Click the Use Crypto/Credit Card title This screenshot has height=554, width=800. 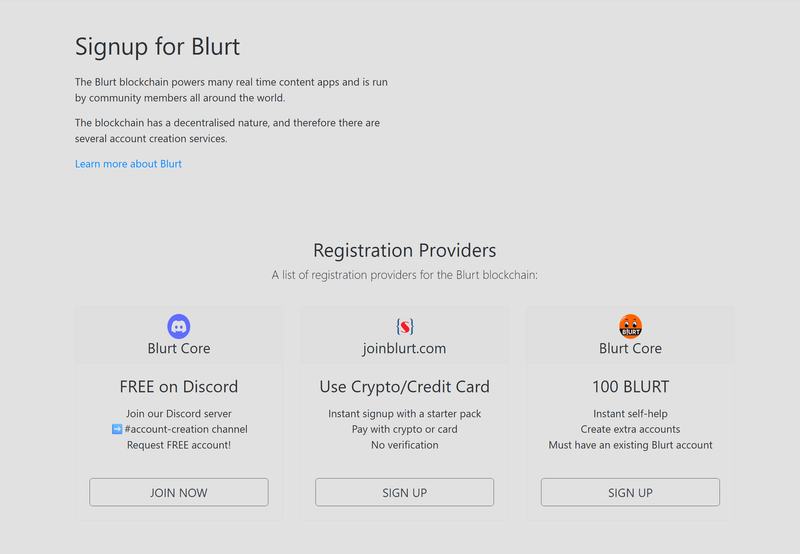[x=404, y=387]
